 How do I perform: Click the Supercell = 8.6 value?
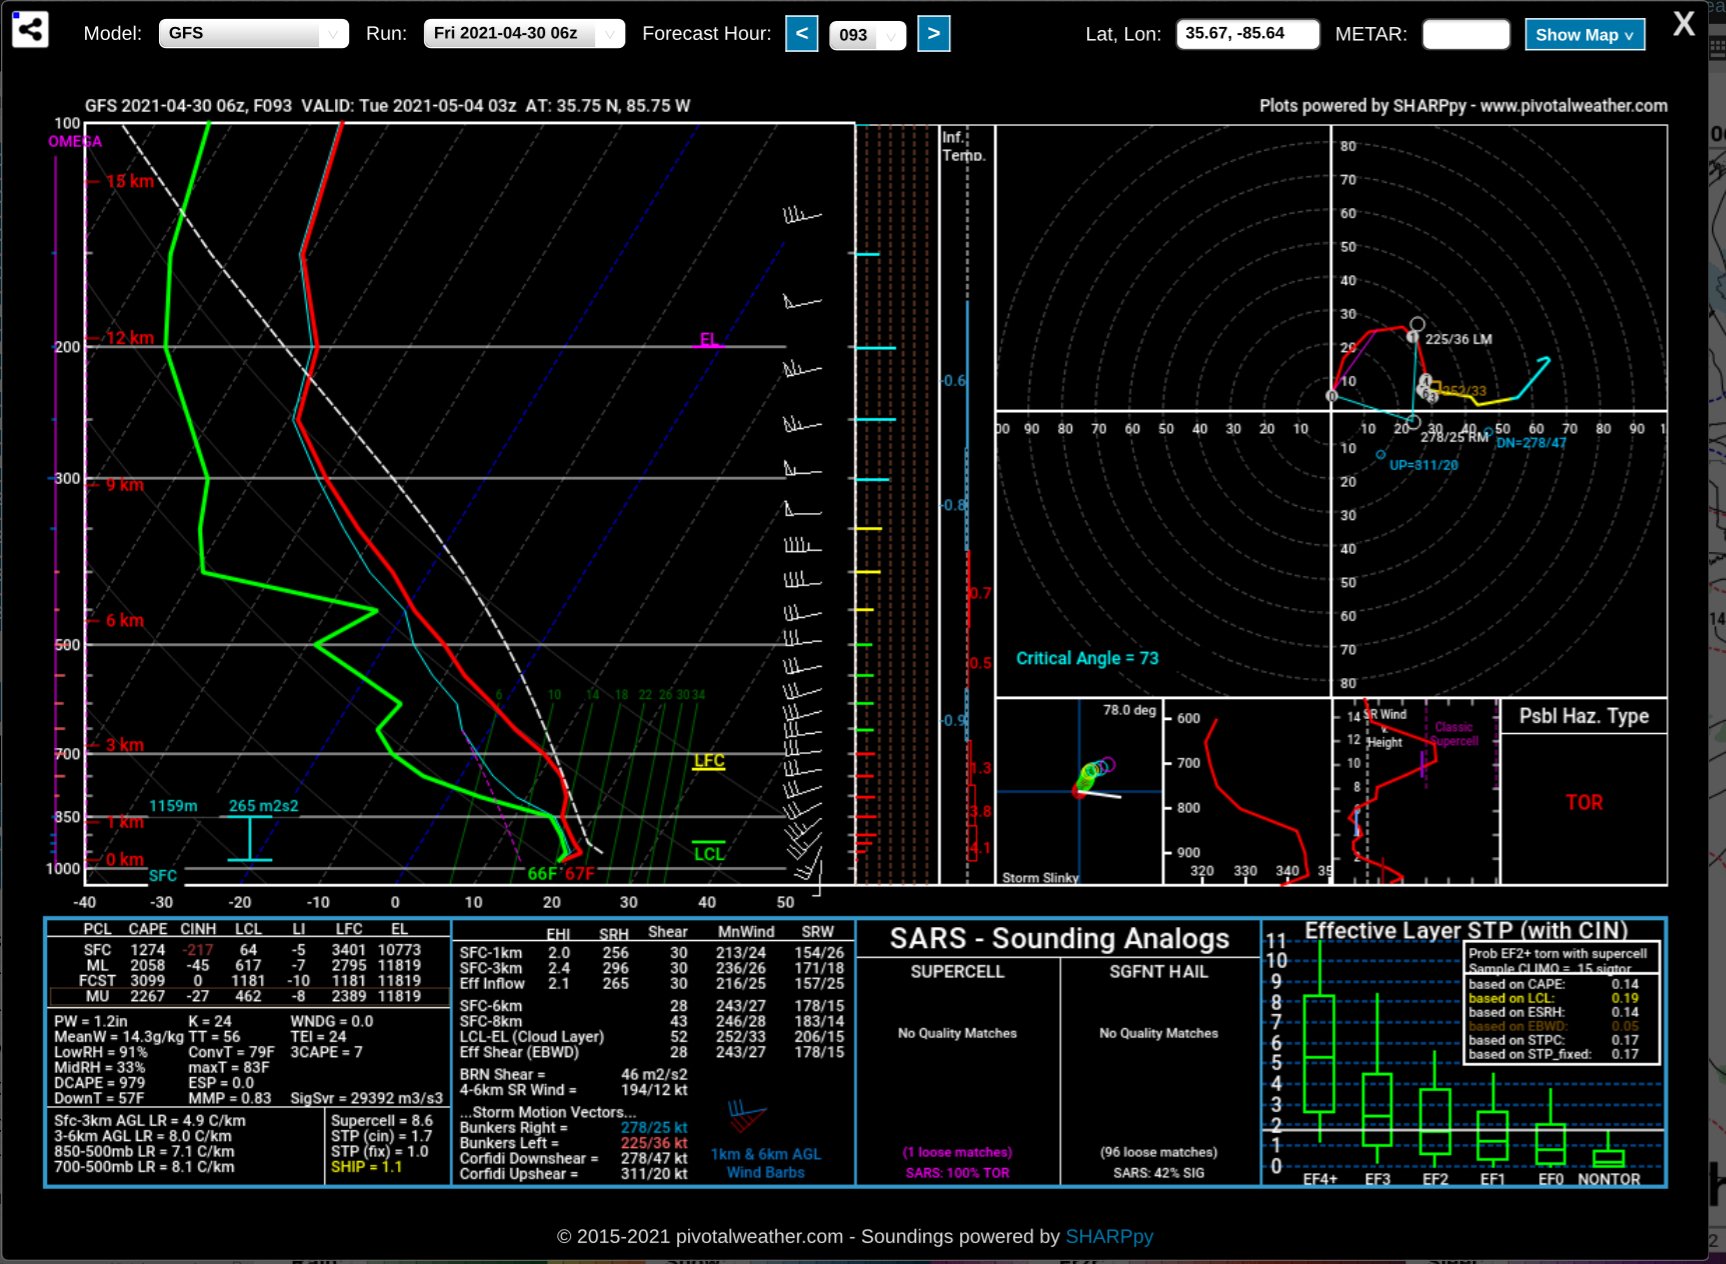tap(382, 1121)
